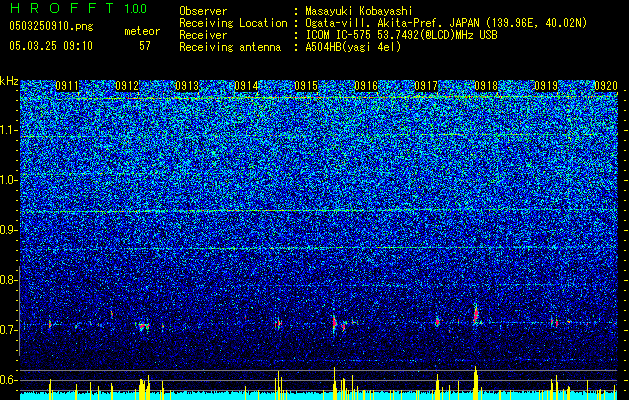629x400 pixels.
Task: Click the 0919 time marker
Action: coord(546,86)
